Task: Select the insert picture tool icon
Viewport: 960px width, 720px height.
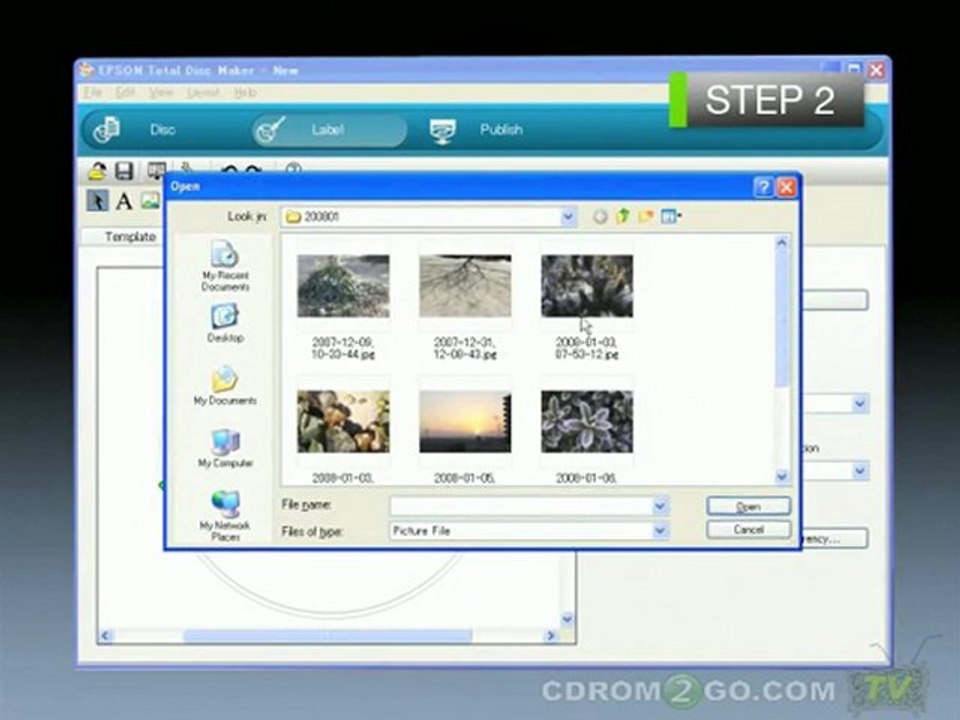Action: pos(151,200)
